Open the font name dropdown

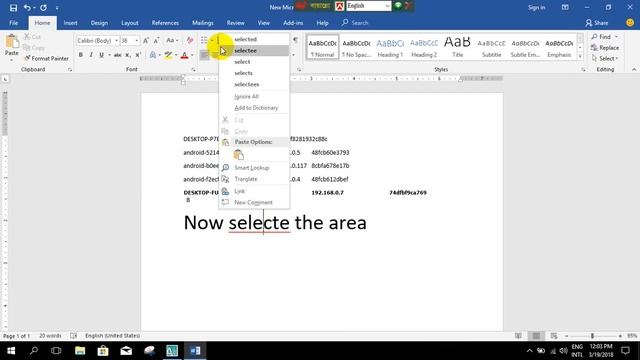tap(116, 41)
